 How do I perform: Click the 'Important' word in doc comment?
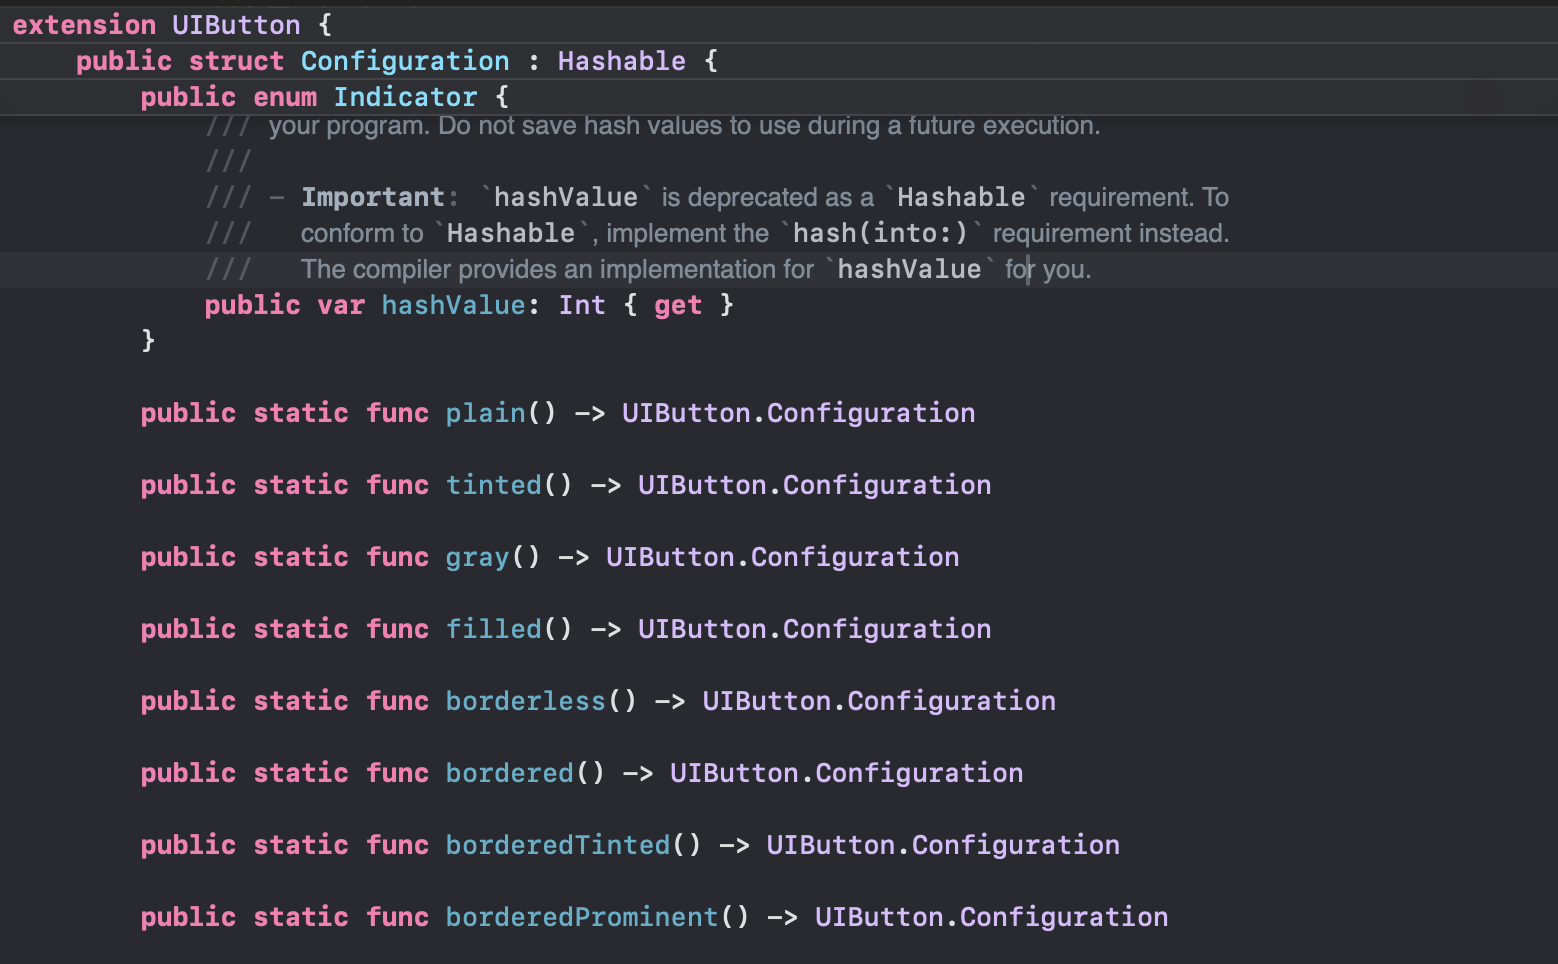[x=373, y=197]
